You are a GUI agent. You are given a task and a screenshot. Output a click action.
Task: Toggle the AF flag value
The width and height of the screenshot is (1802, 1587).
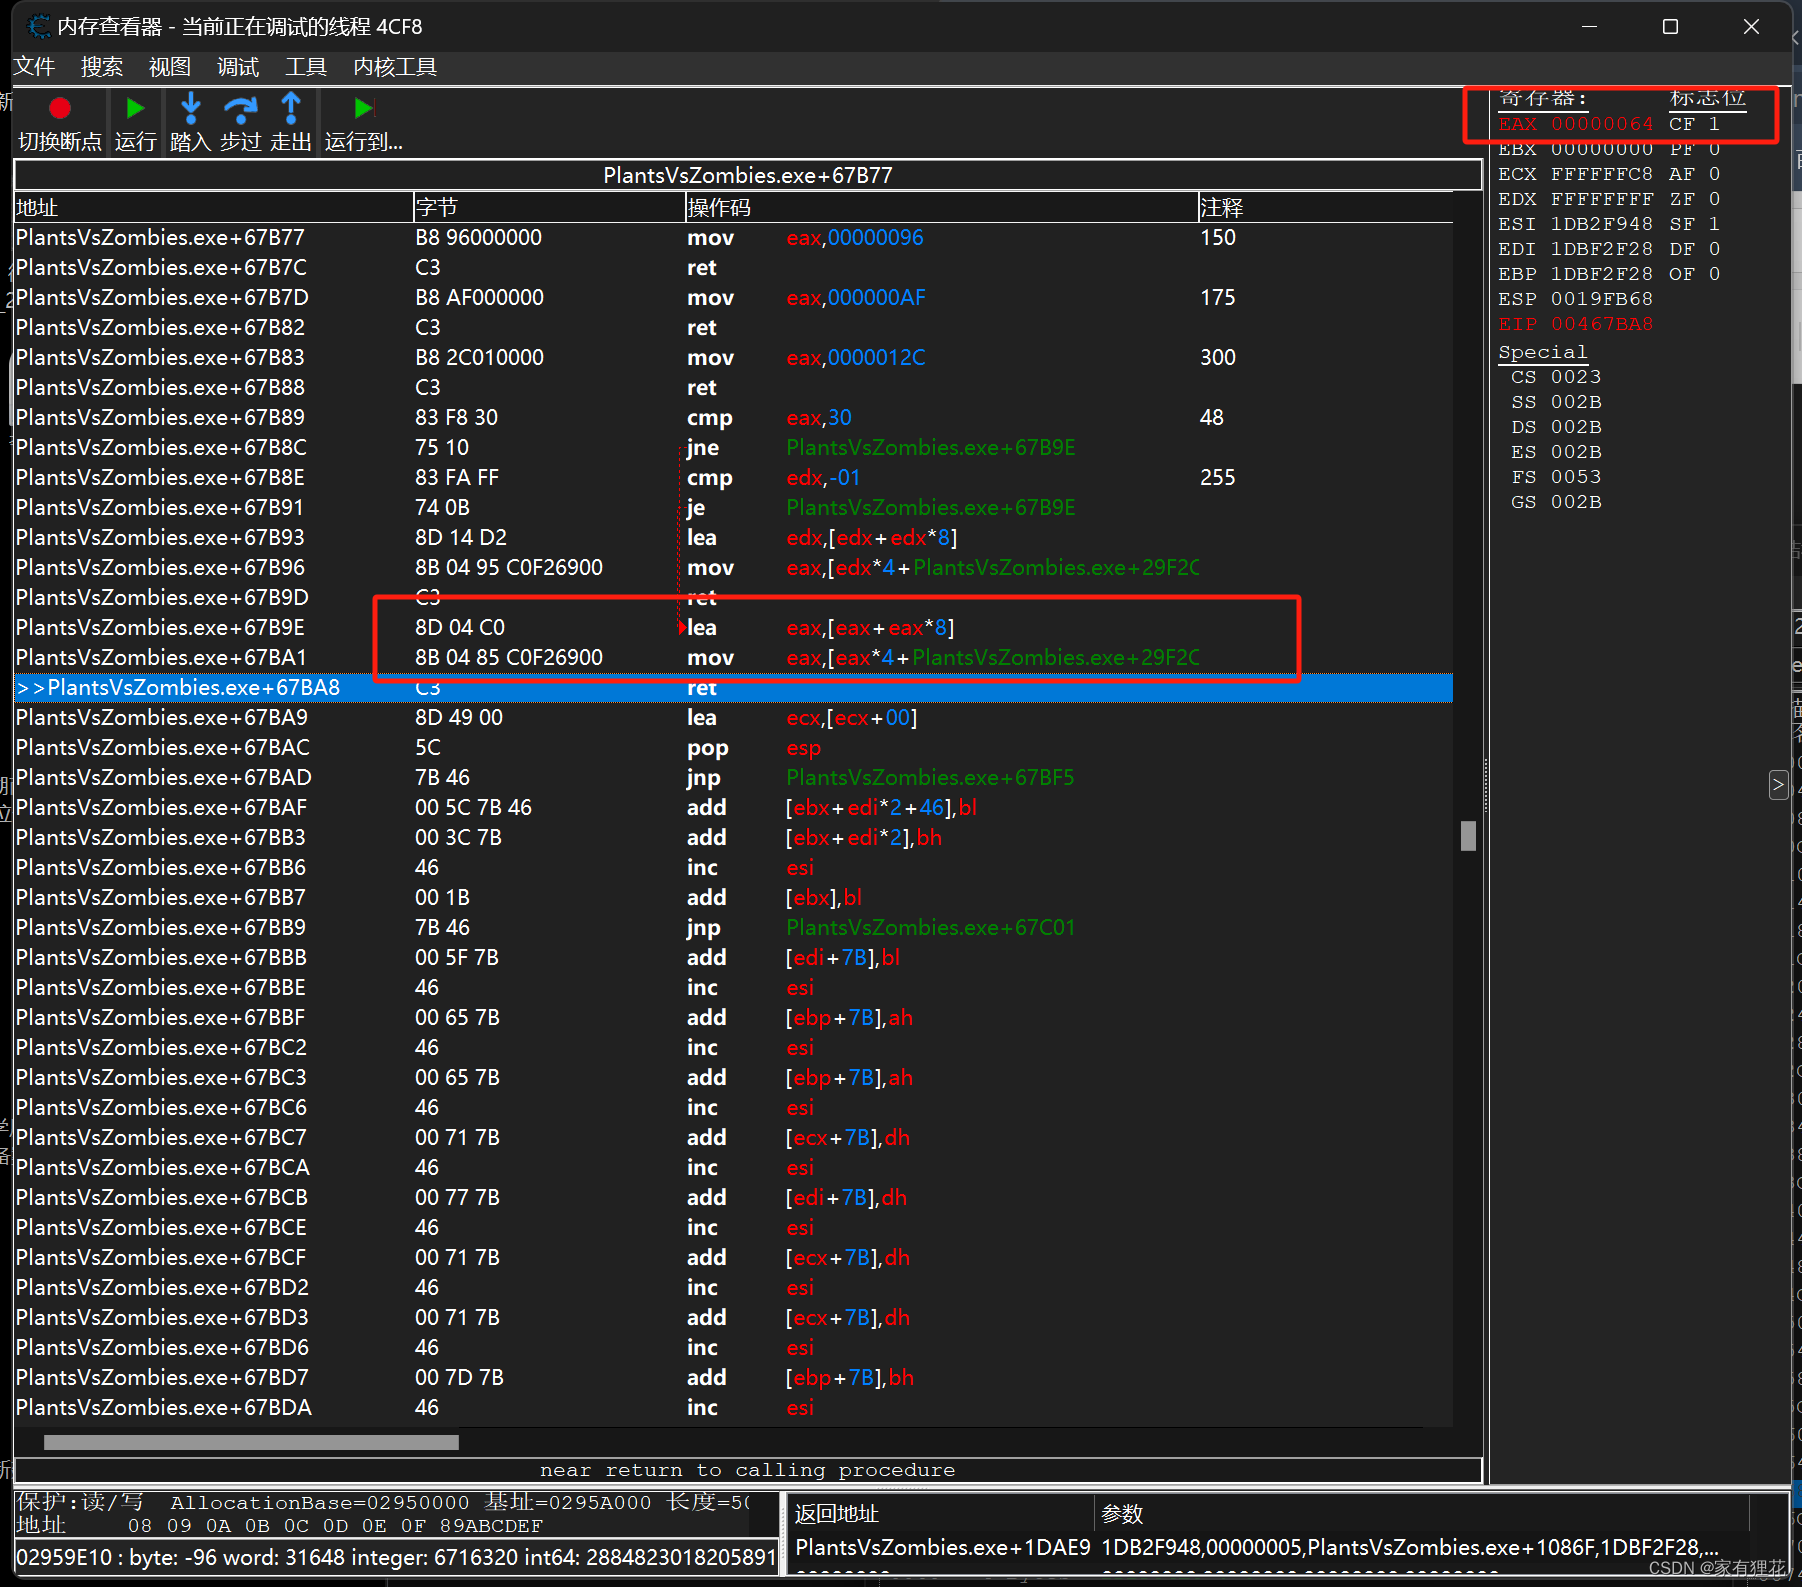click(x=1714, y=174)
